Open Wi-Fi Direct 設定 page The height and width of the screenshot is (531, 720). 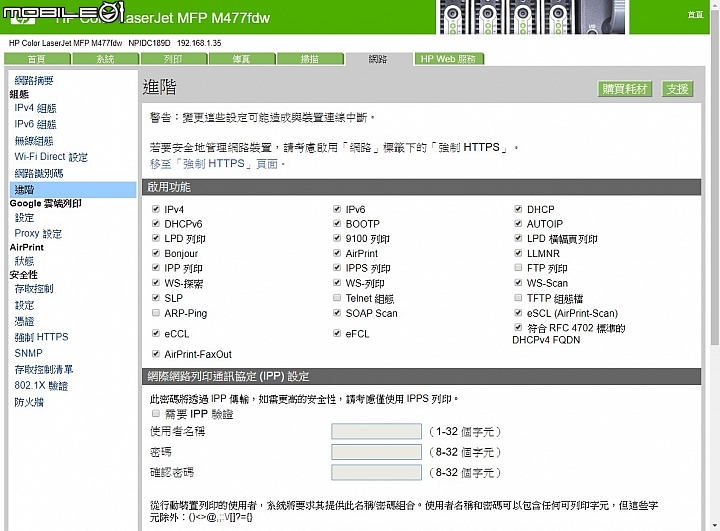point(51,157)
